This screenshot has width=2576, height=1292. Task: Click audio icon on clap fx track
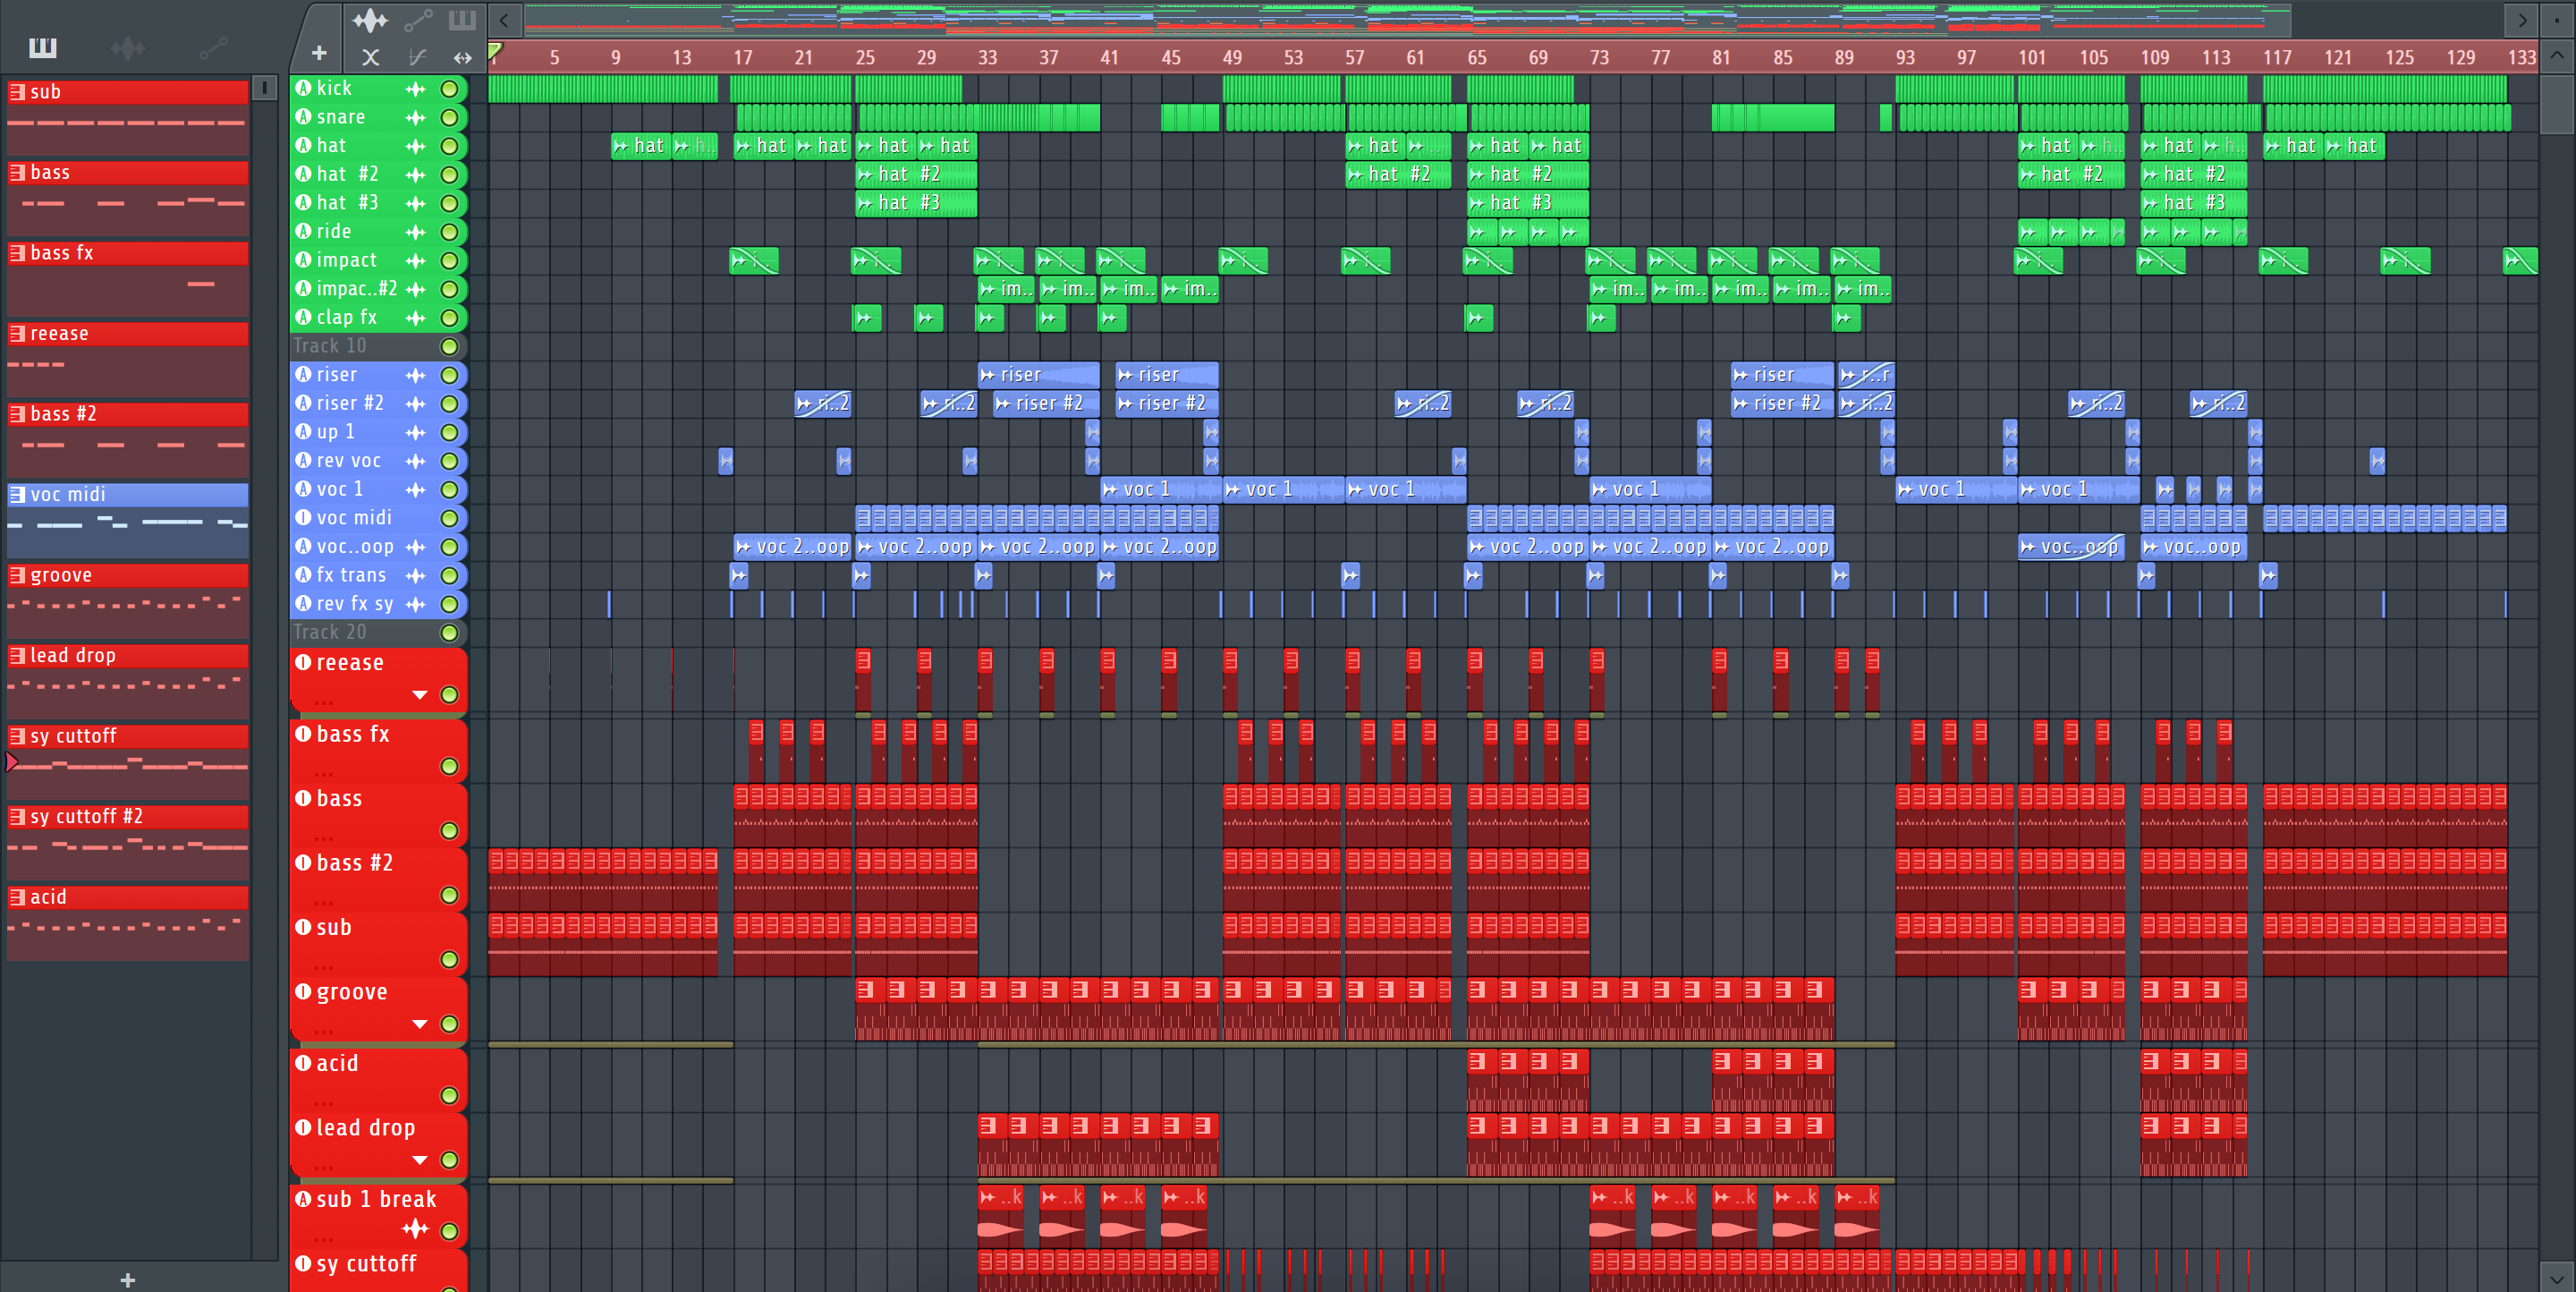coord(415,318)
